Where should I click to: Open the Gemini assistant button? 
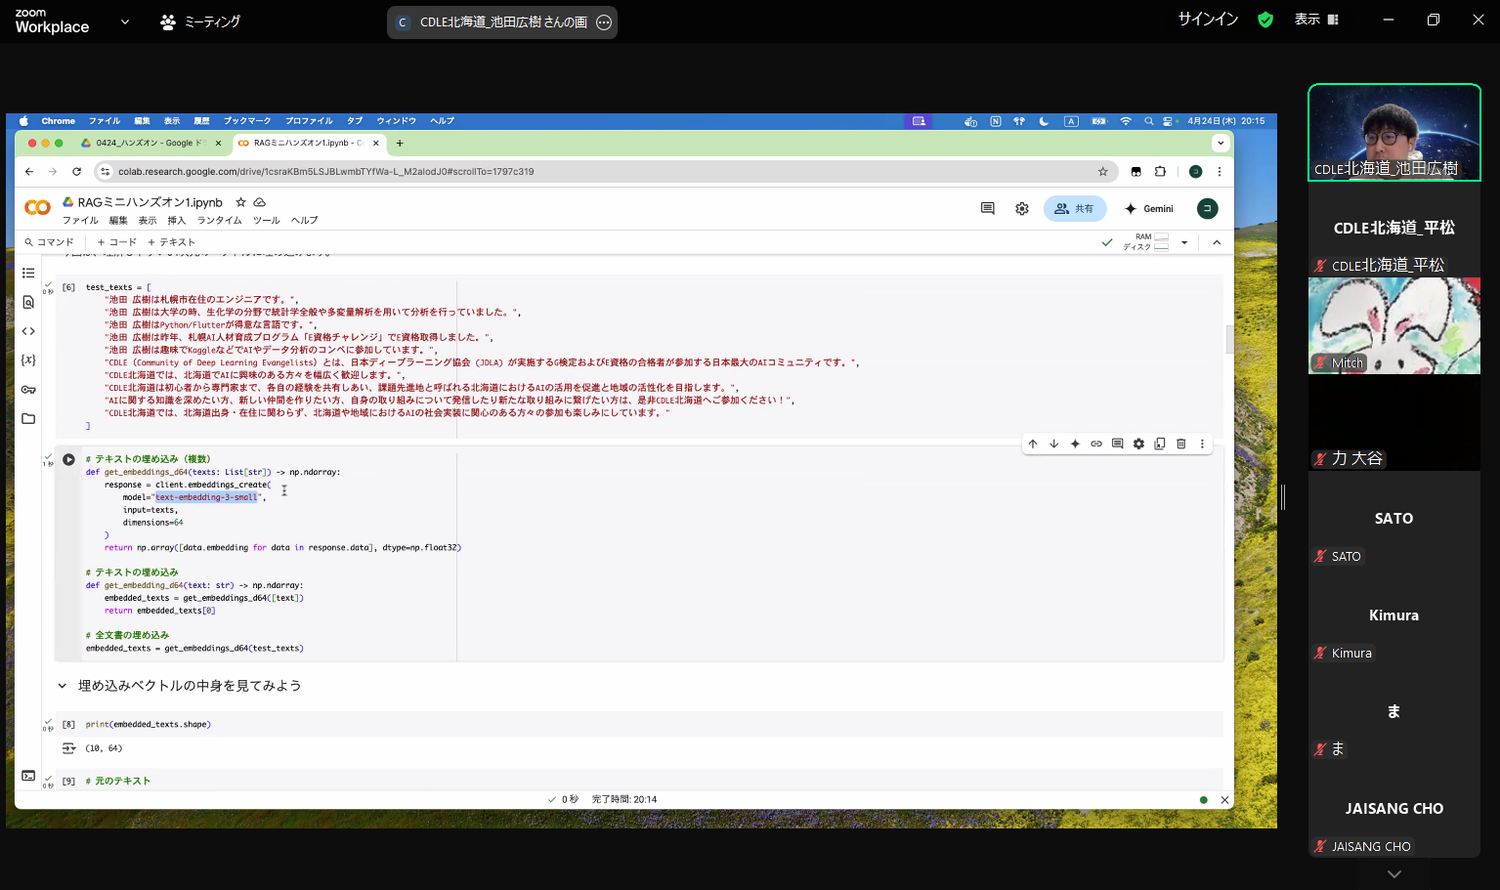point(1149,209)
